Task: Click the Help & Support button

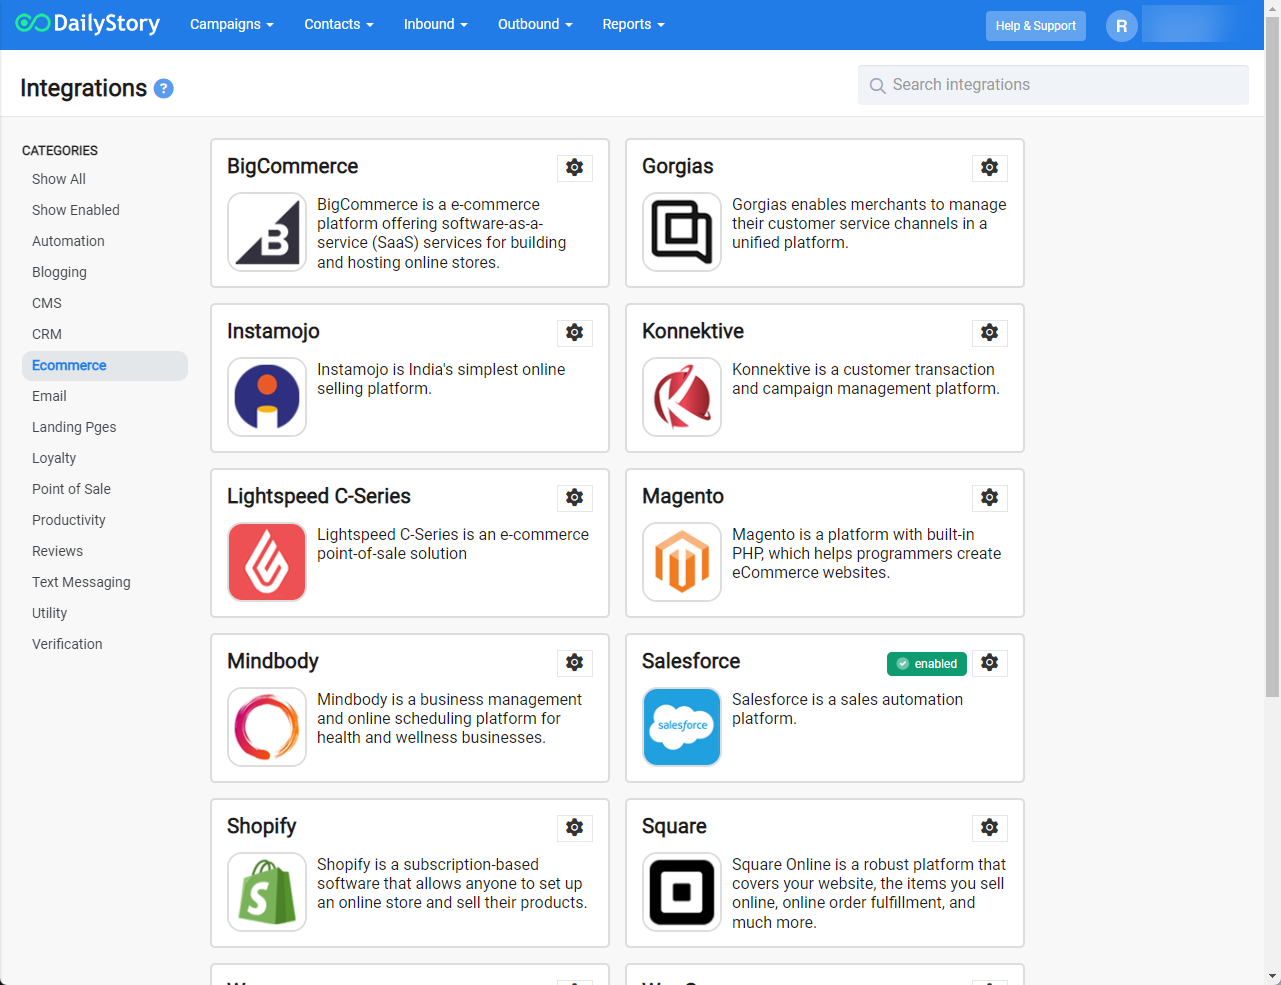Action: 1036,26
